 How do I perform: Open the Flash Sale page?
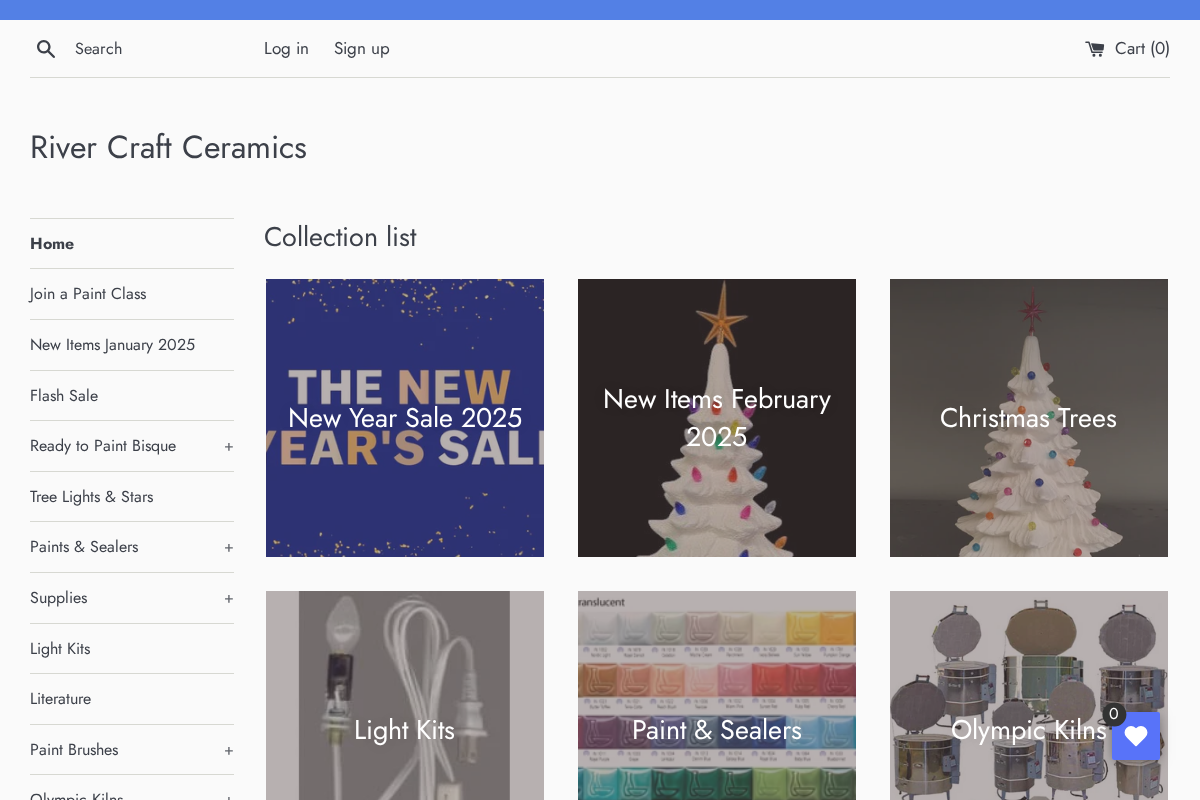point(64,395)
